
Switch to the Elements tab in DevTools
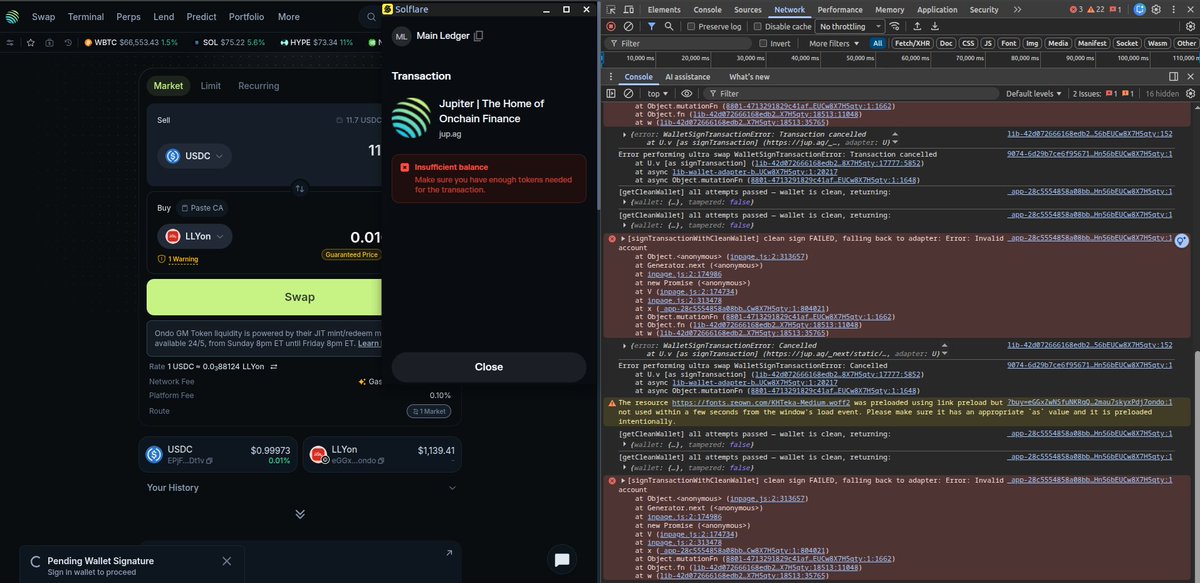(x=665, y=10)
